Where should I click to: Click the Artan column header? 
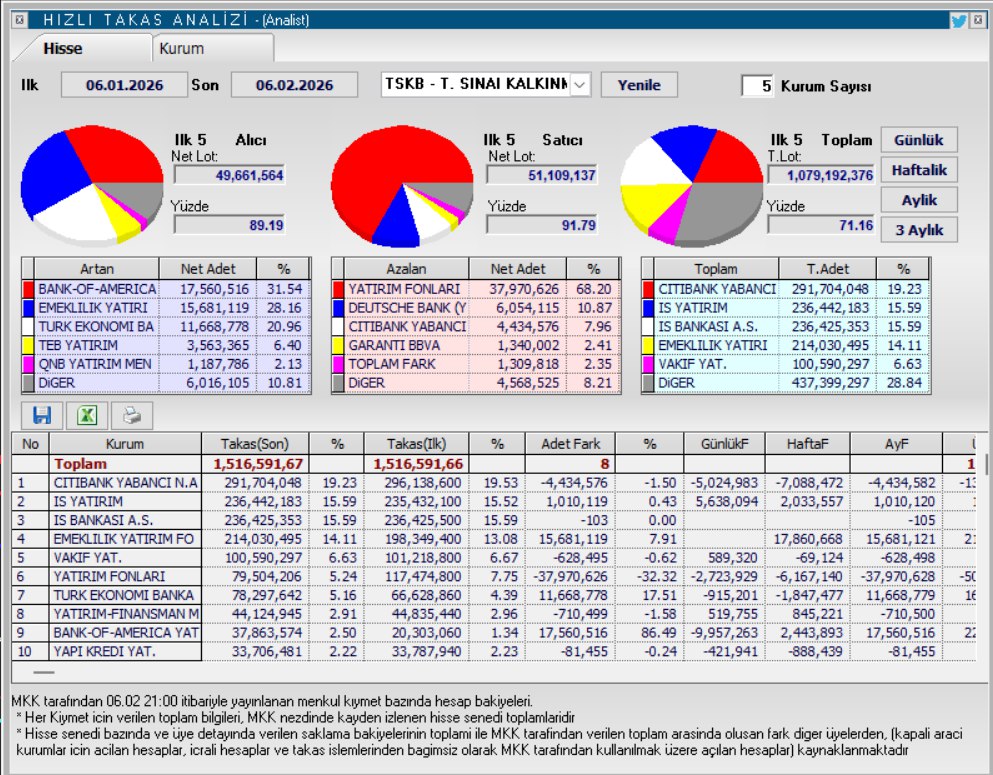pos(97,269)
